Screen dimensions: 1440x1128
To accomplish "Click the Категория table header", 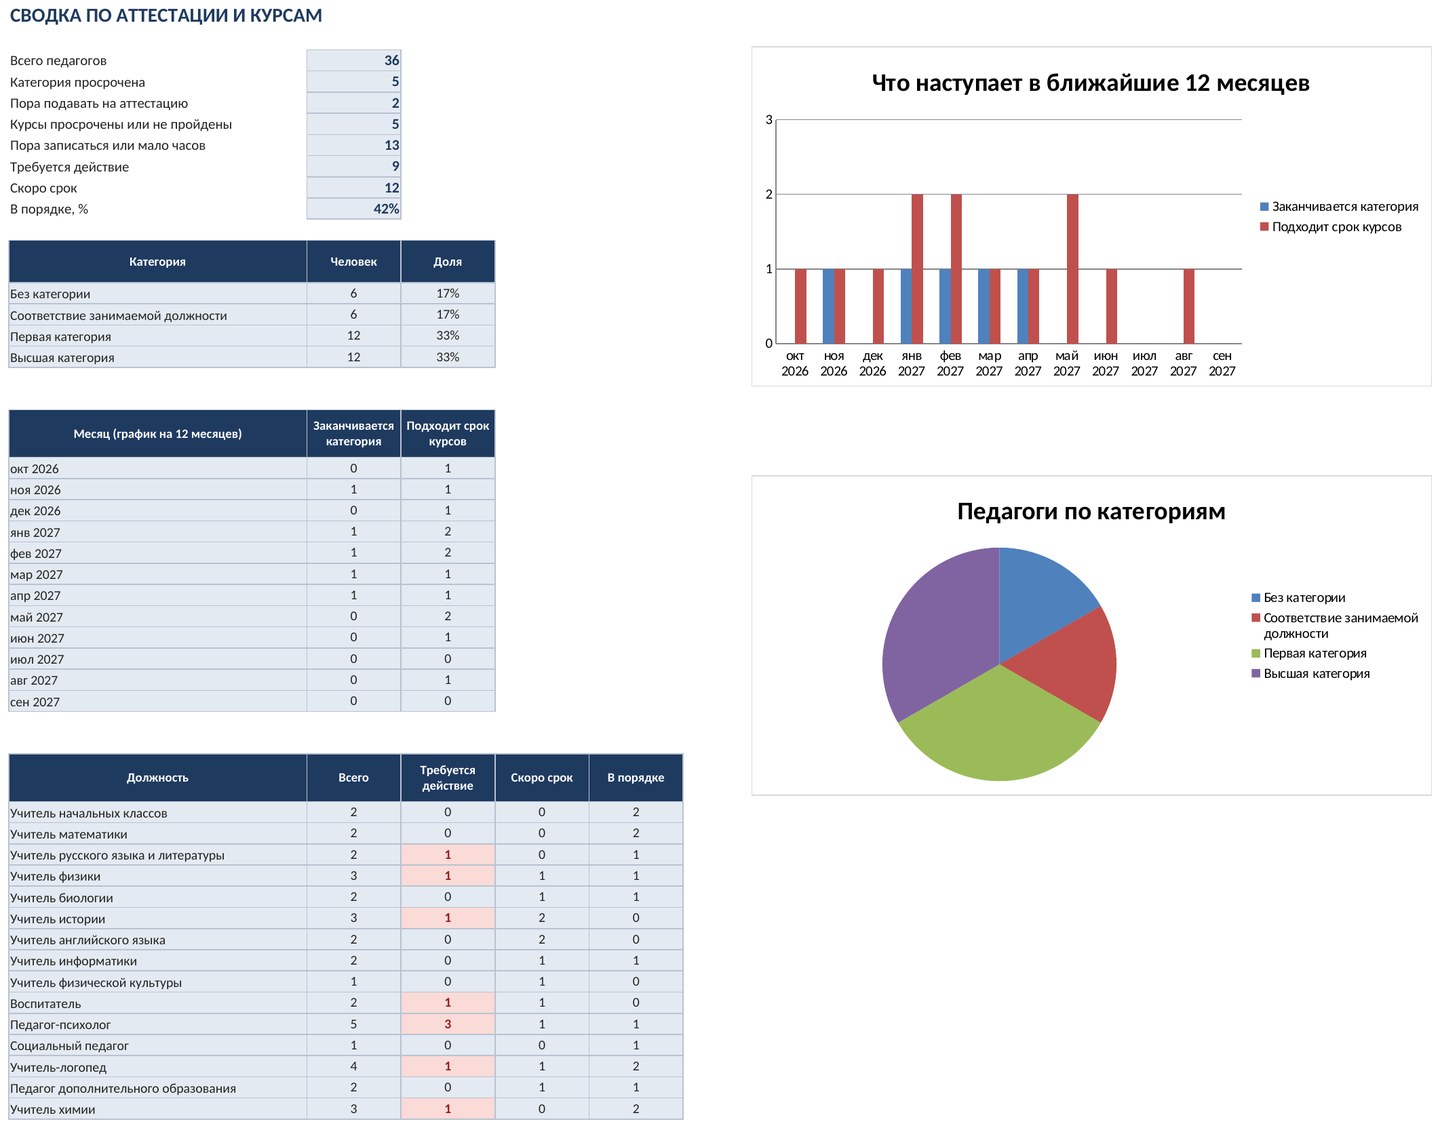I will (x=158, y=262).
